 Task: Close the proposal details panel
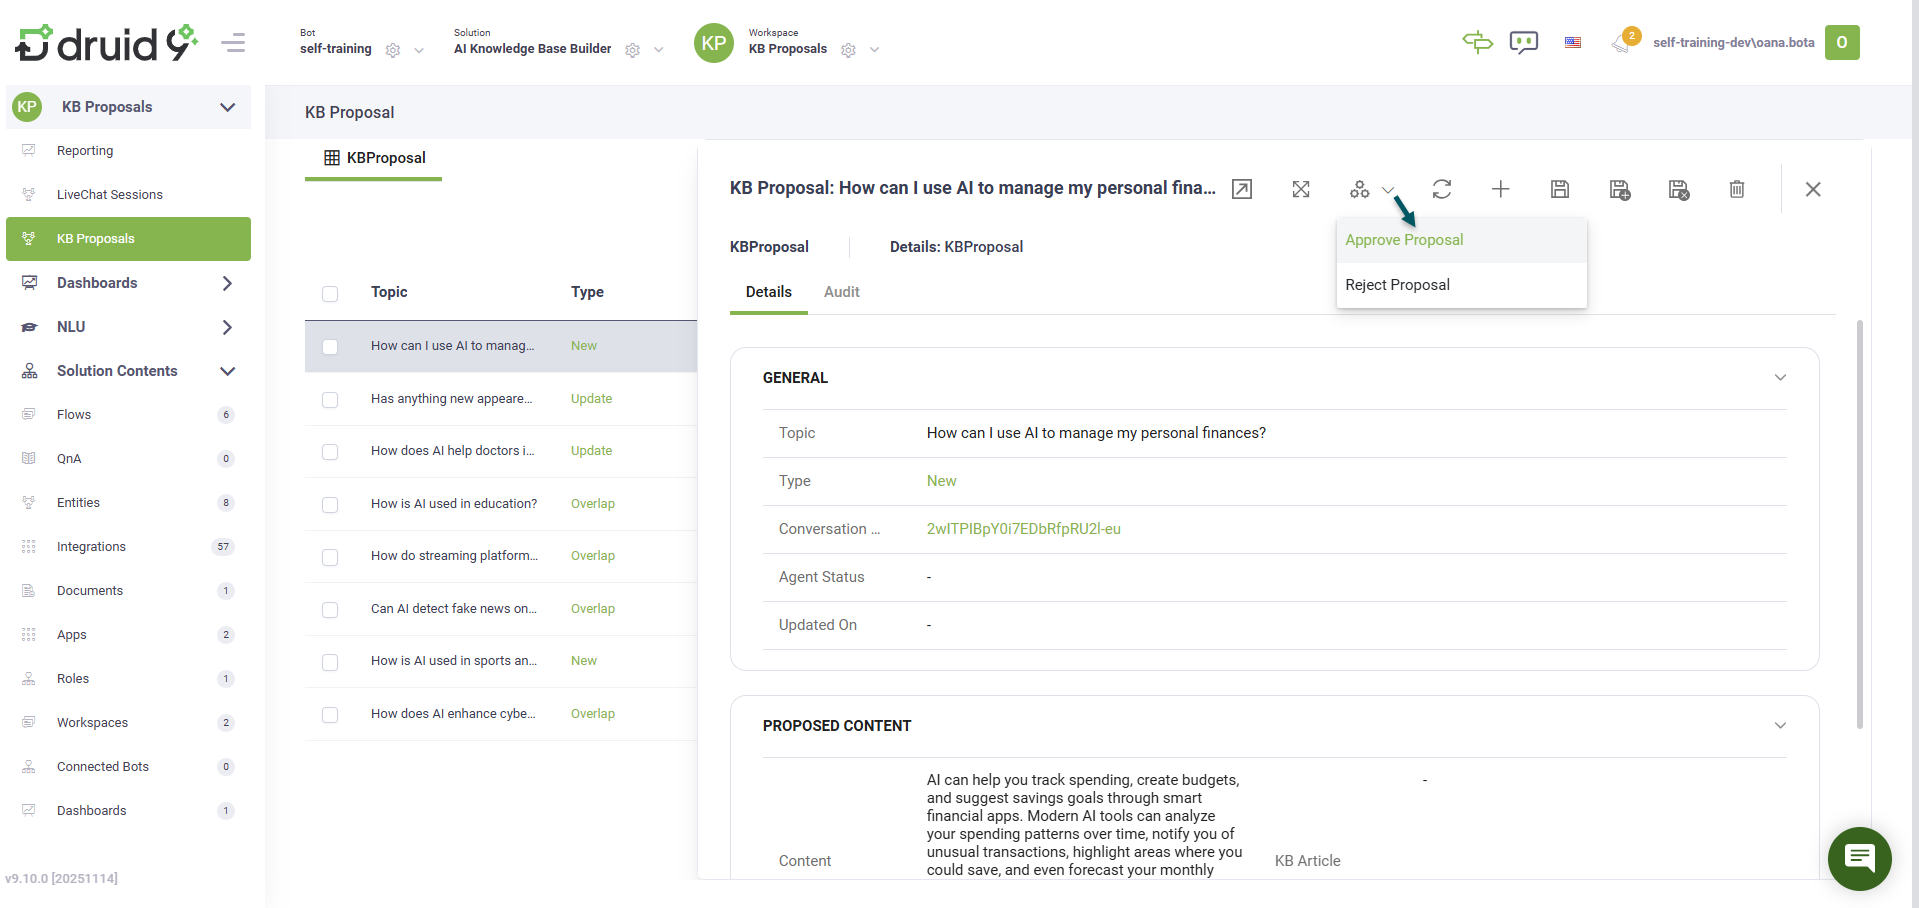tap(1812, 189)
